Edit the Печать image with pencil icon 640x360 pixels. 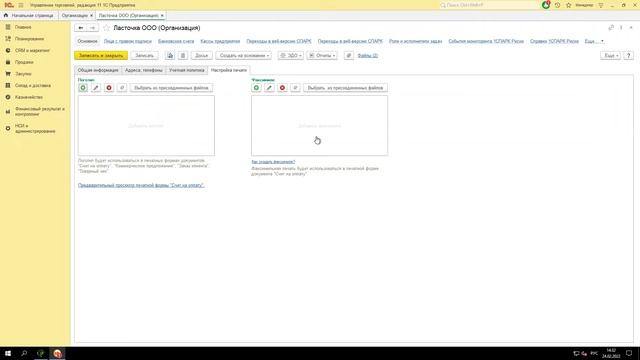tap(96, 88)
